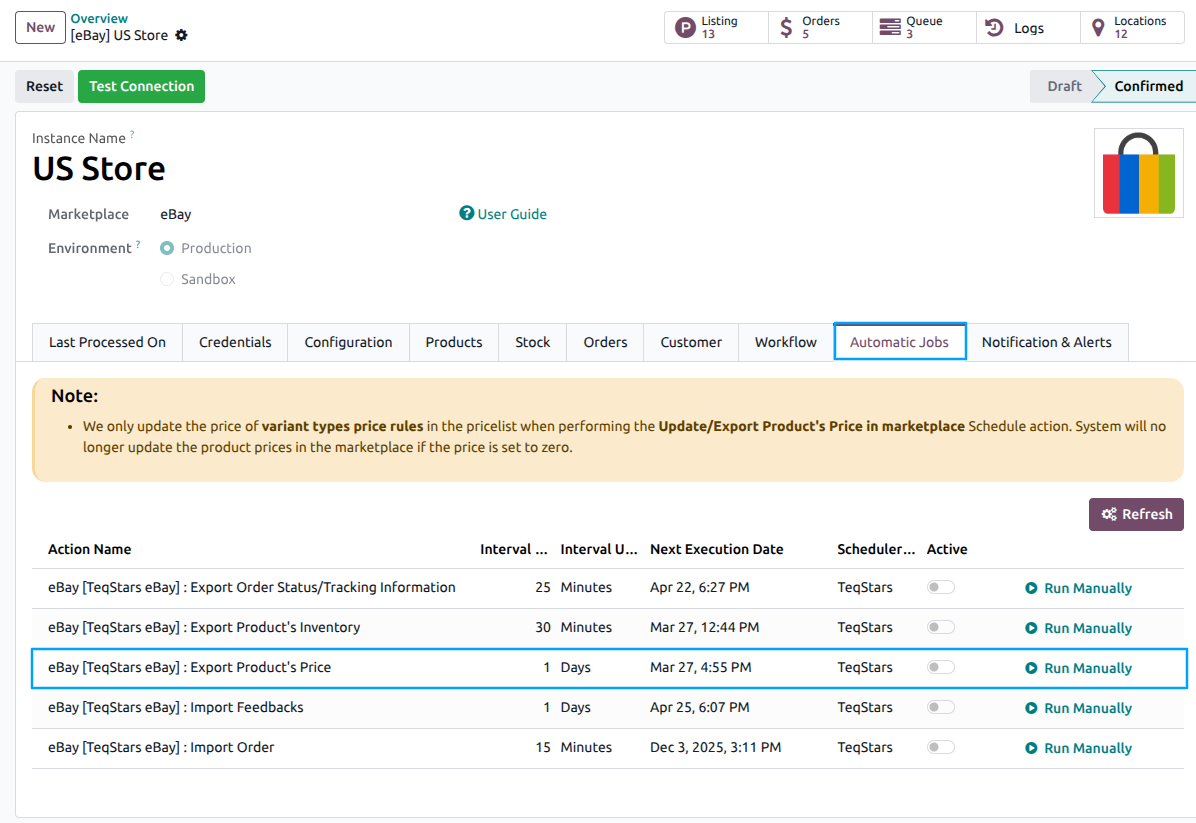
Task: Open the User Guide link
Action: pyautogui.click(x=512, y=214)
